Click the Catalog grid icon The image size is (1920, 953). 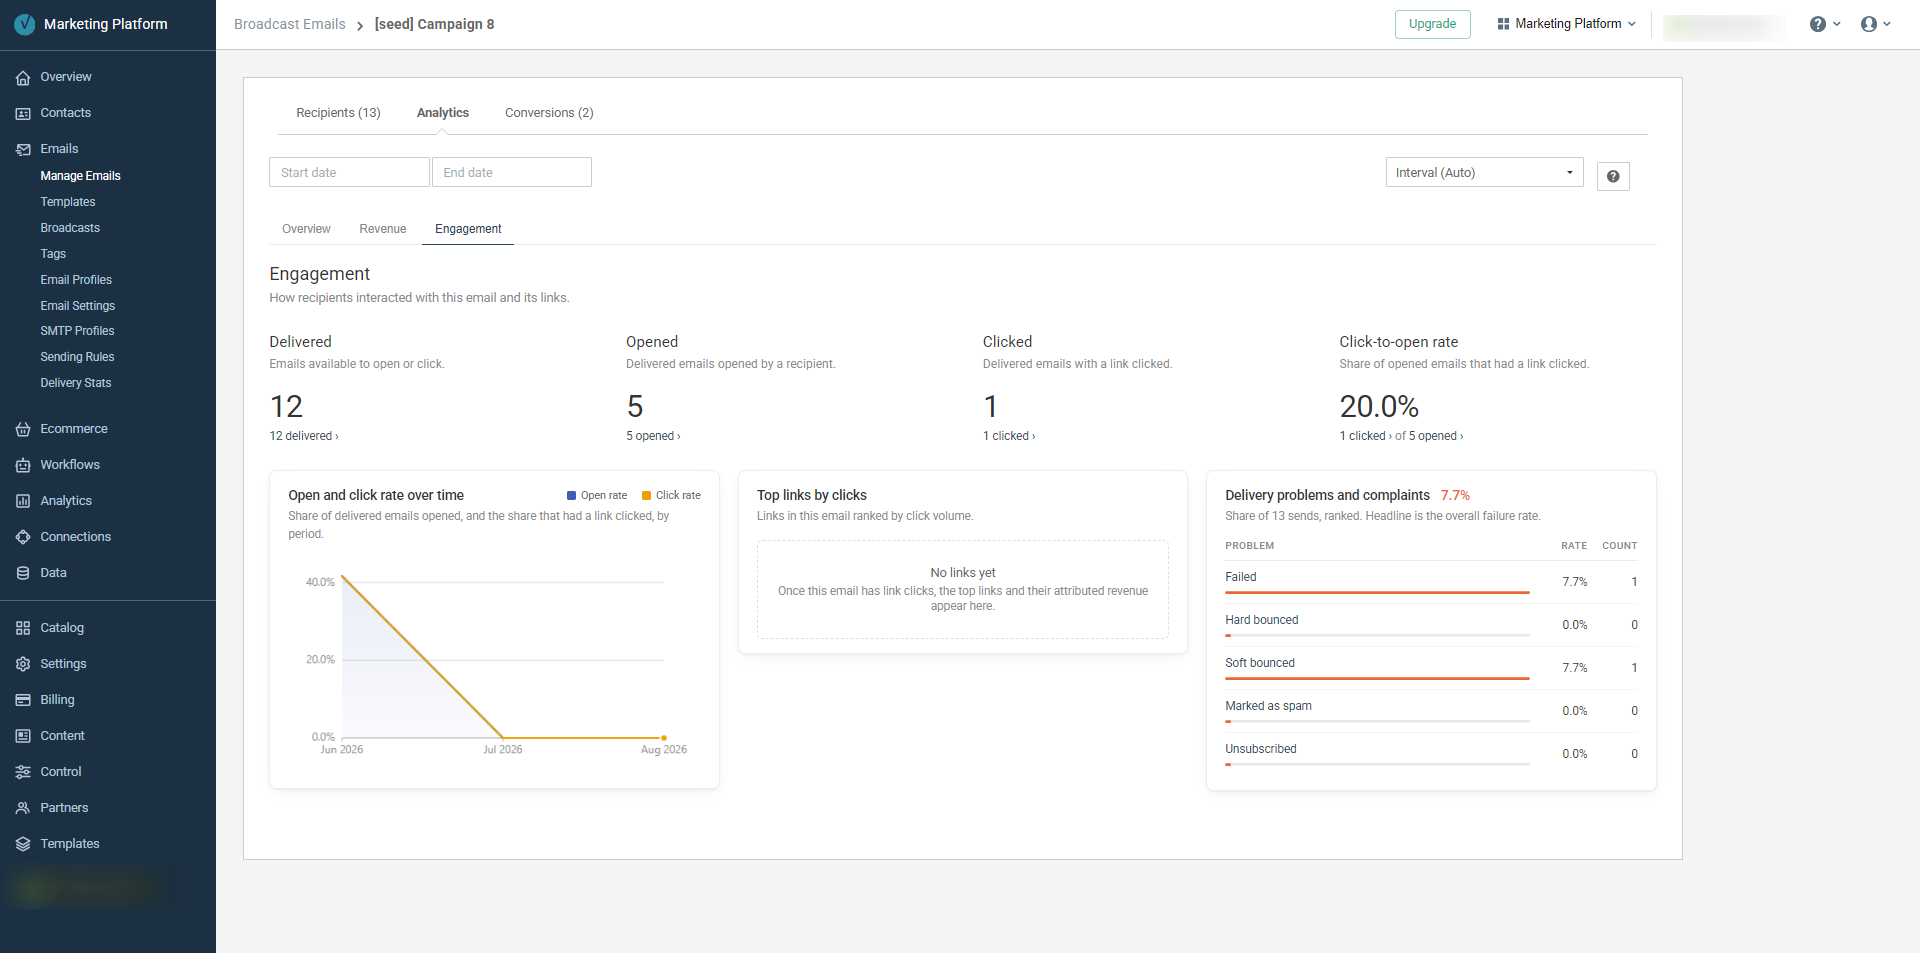(23, 628)
